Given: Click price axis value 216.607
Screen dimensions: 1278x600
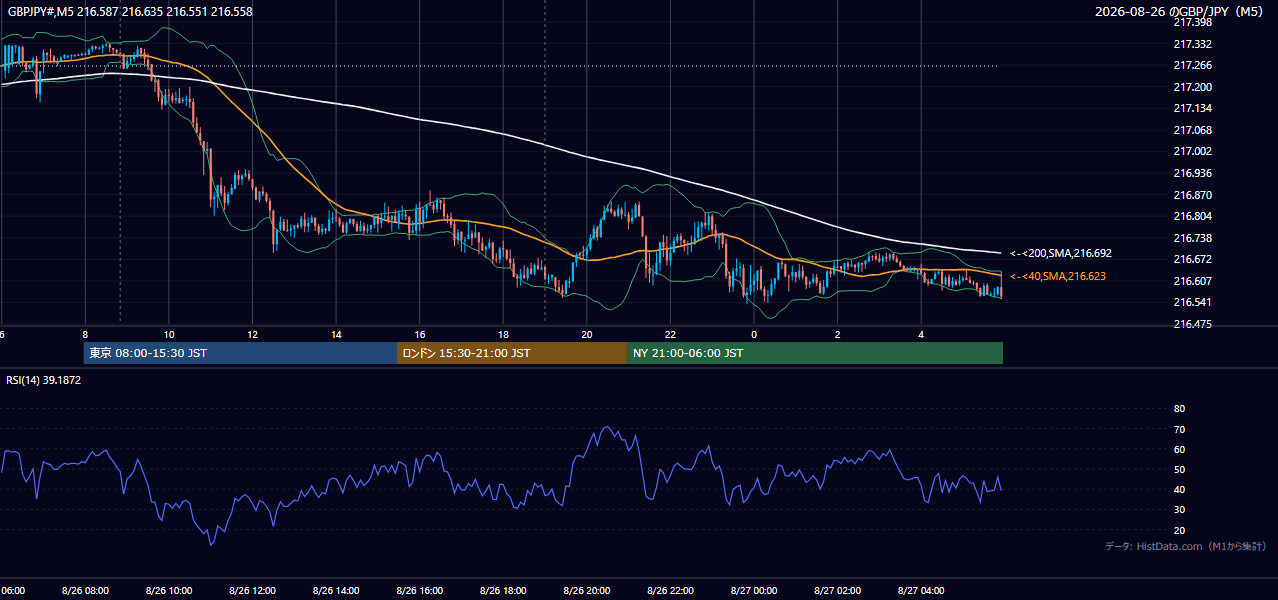Looking at the screenshot, I should (1192, 281).
